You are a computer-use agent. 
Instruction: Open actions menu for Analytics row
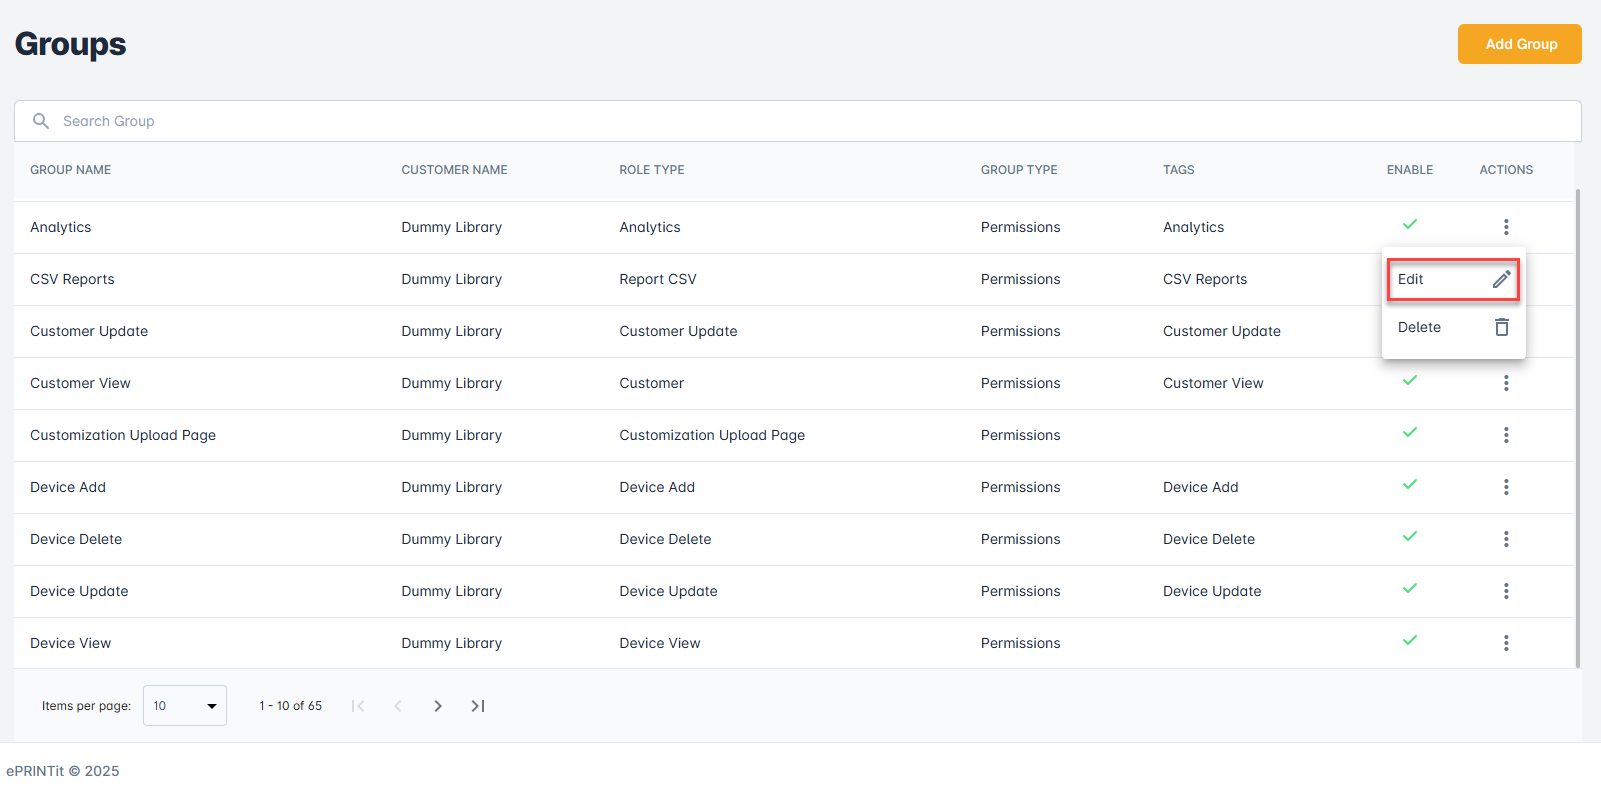coord(1506,227)
